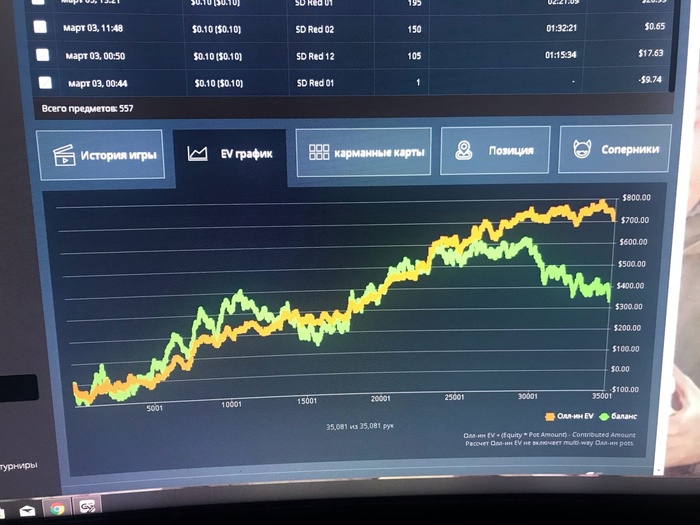Switch to the История игры tab
Image resolution: width=700 pixels, height=525 pixels.
click(101, 155)
